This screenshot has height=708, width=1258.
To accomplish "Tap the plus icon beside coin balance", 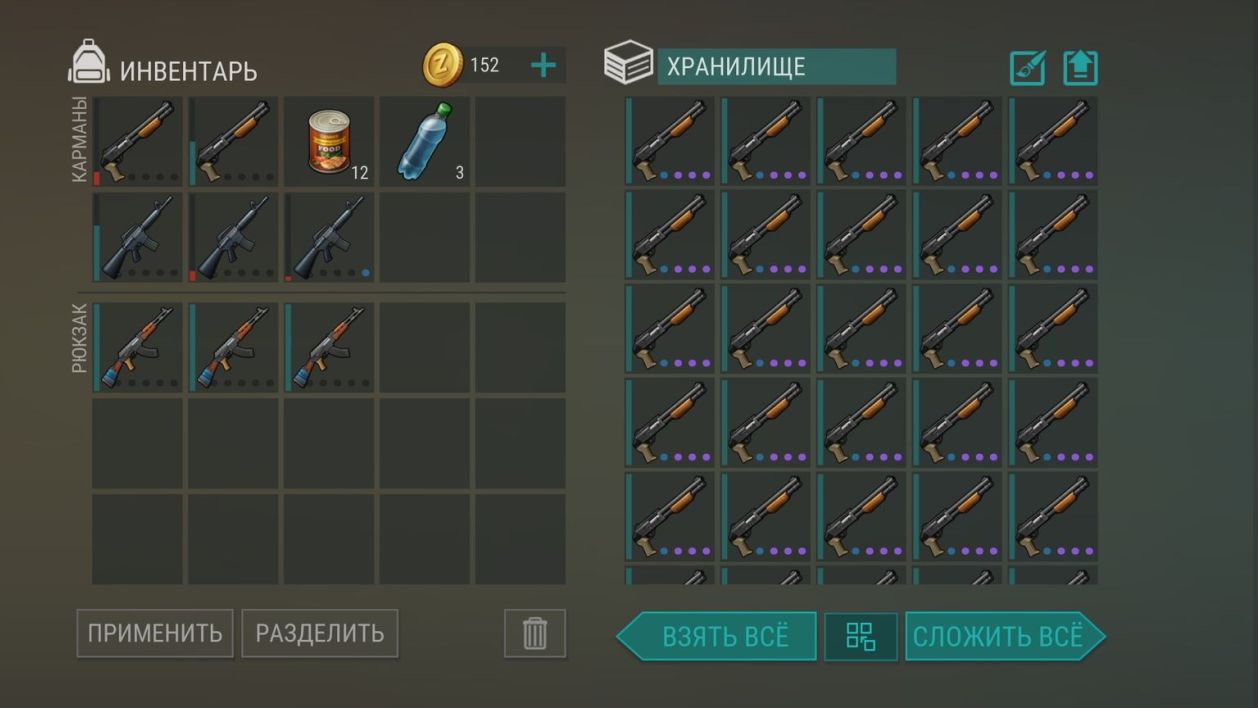I will point(543,66).
